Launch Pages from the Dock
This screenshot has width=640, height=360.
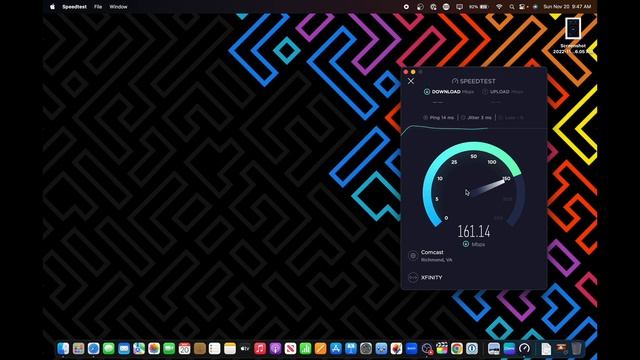(320, 349)
